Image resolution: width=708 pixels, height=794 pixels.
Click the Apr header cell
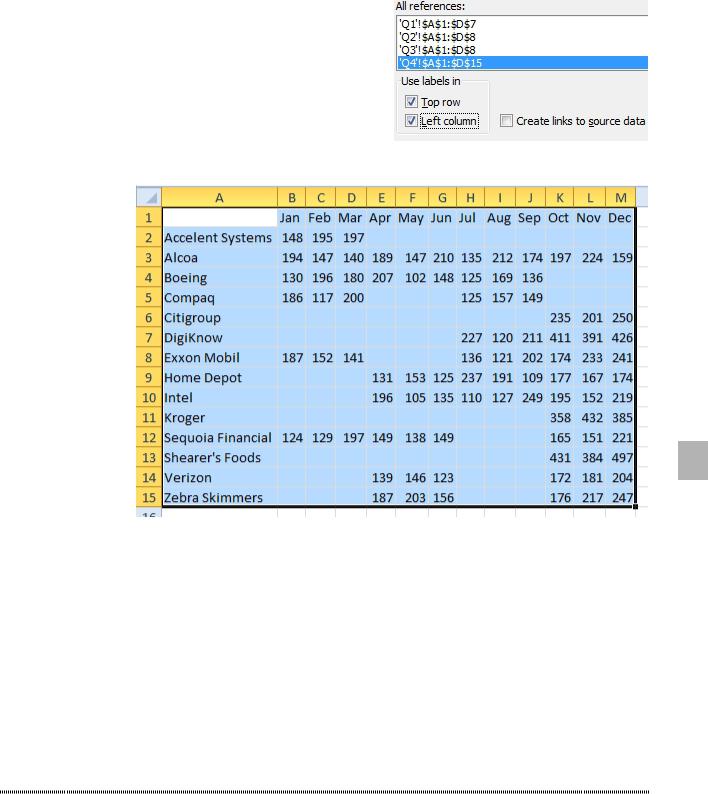(x=381, y=218)
